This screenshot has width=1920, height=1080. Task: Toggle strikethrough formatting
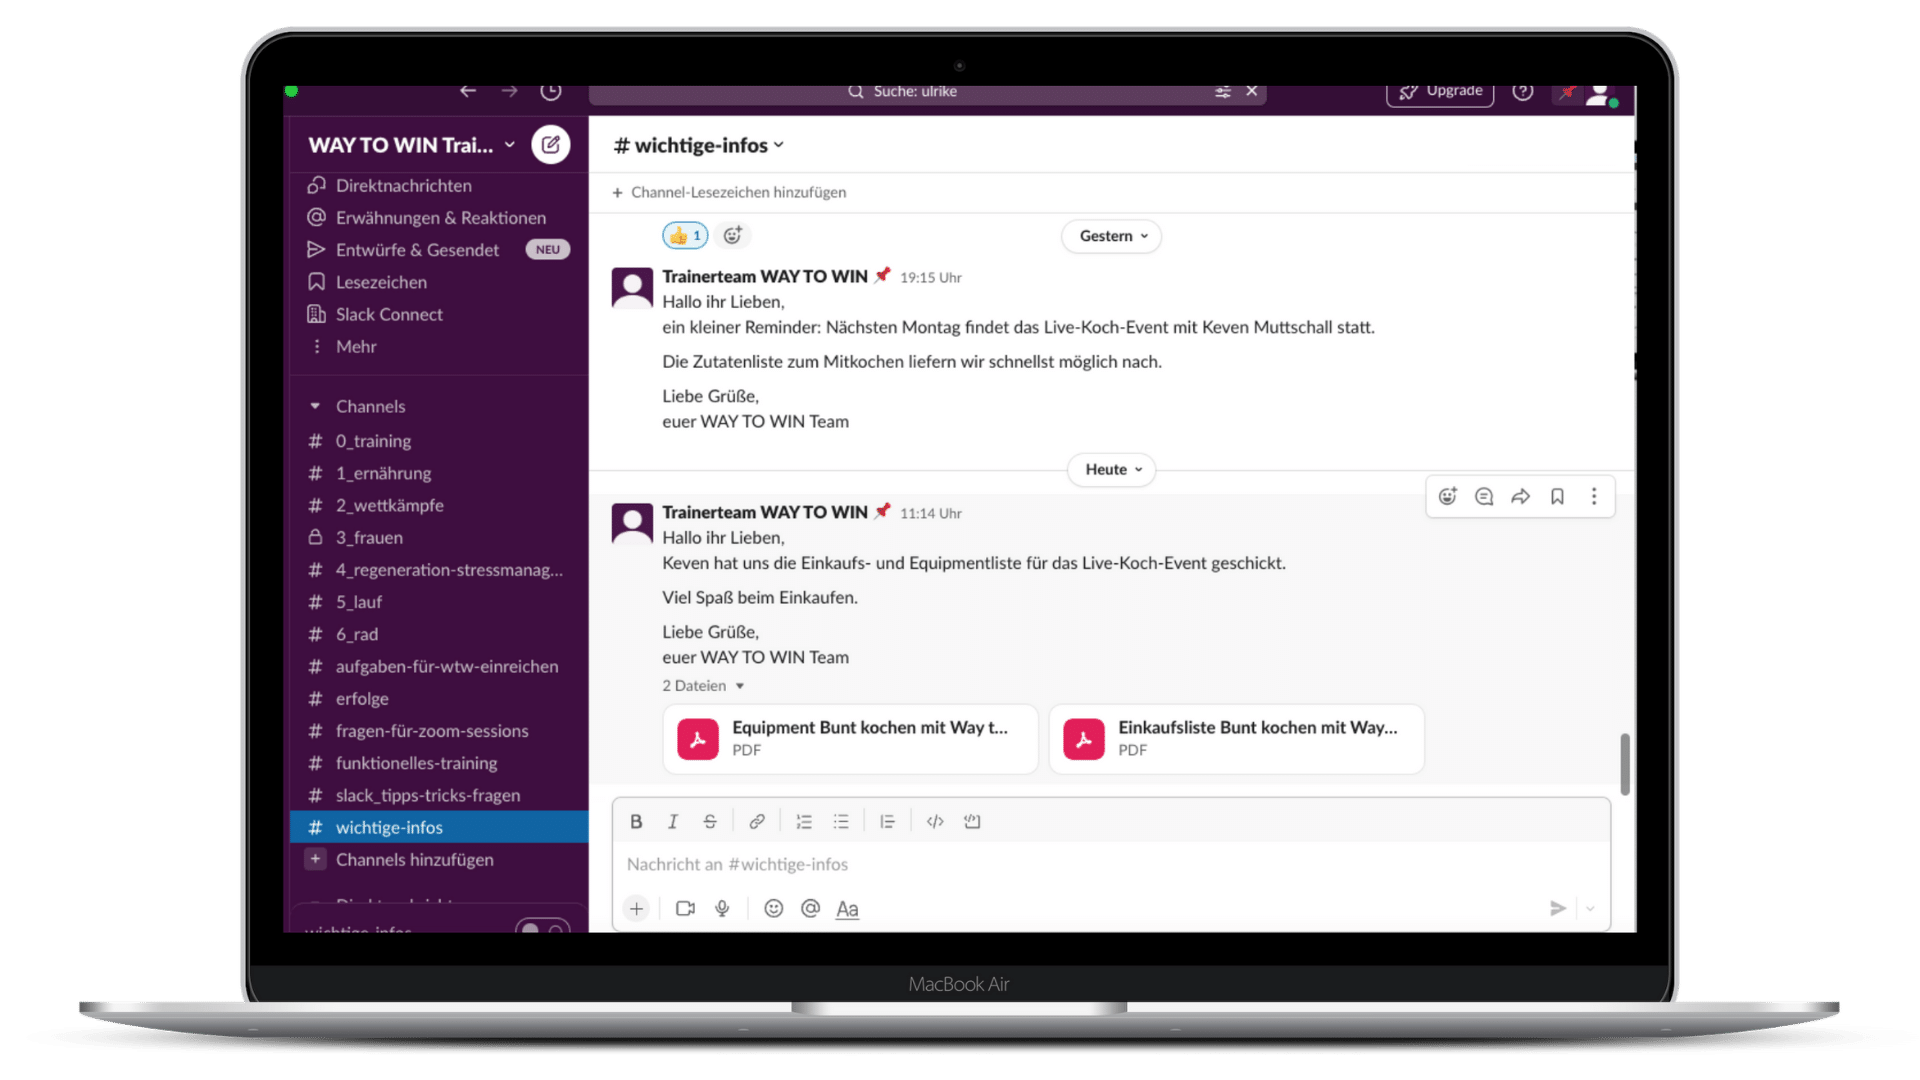point(710,822)
